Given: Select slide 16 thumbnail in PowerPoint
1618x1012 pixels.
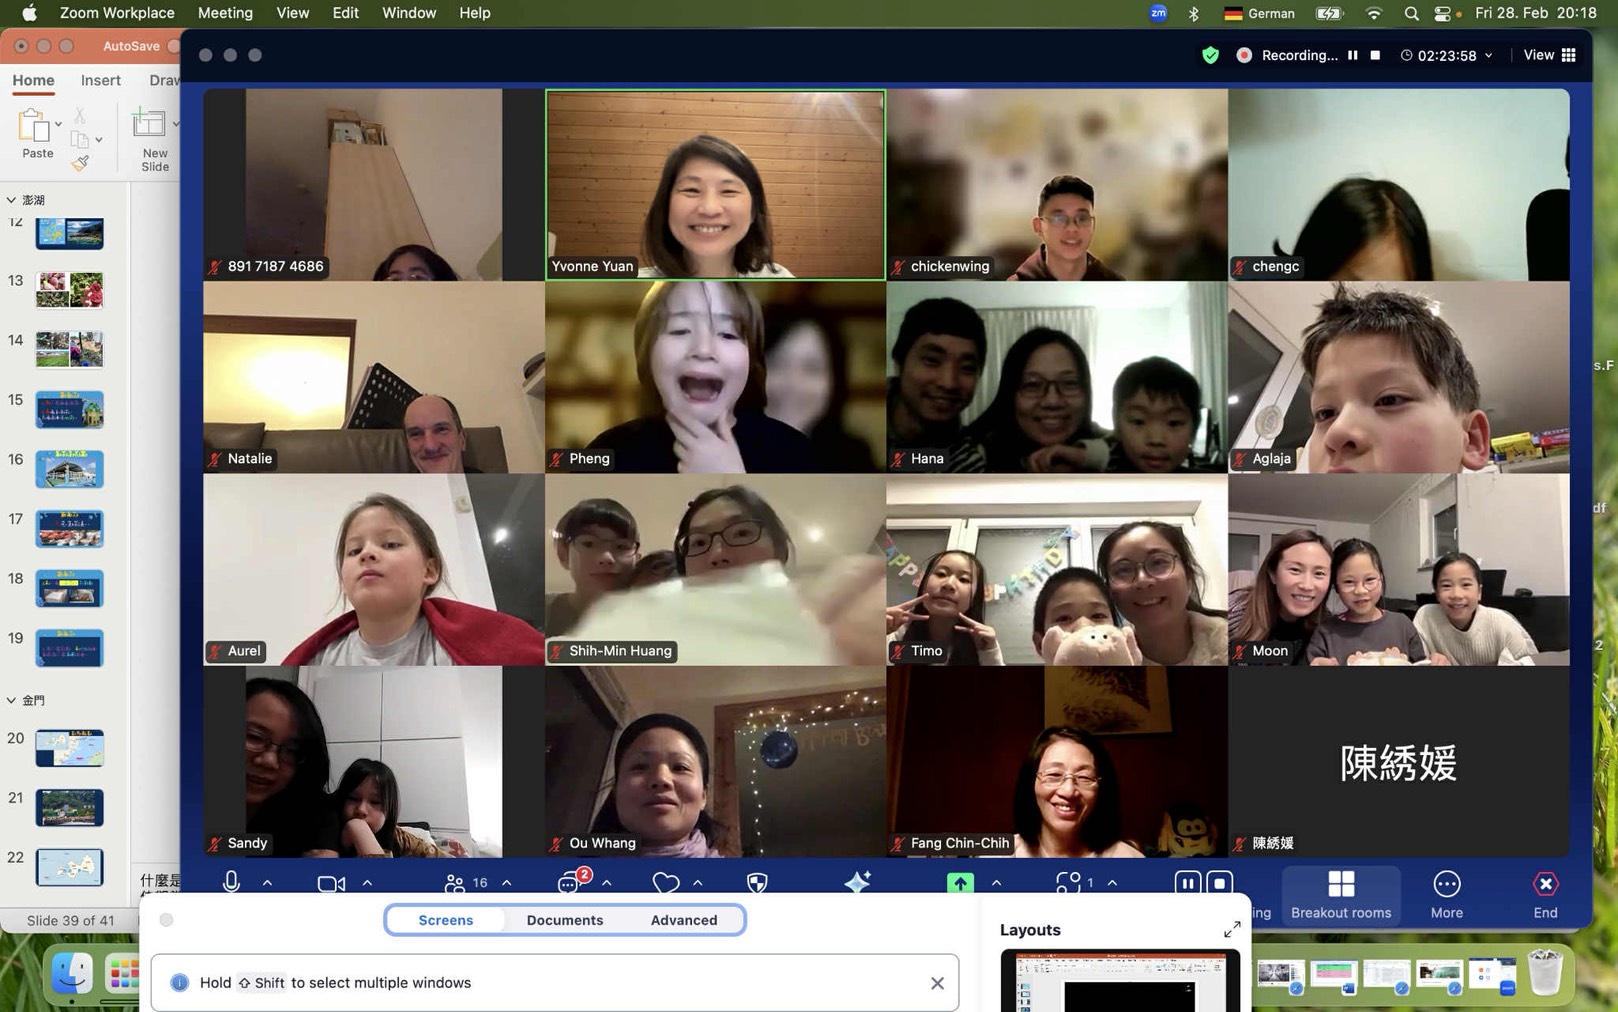Looking at the screenshot, I should (x=69, y=469).
